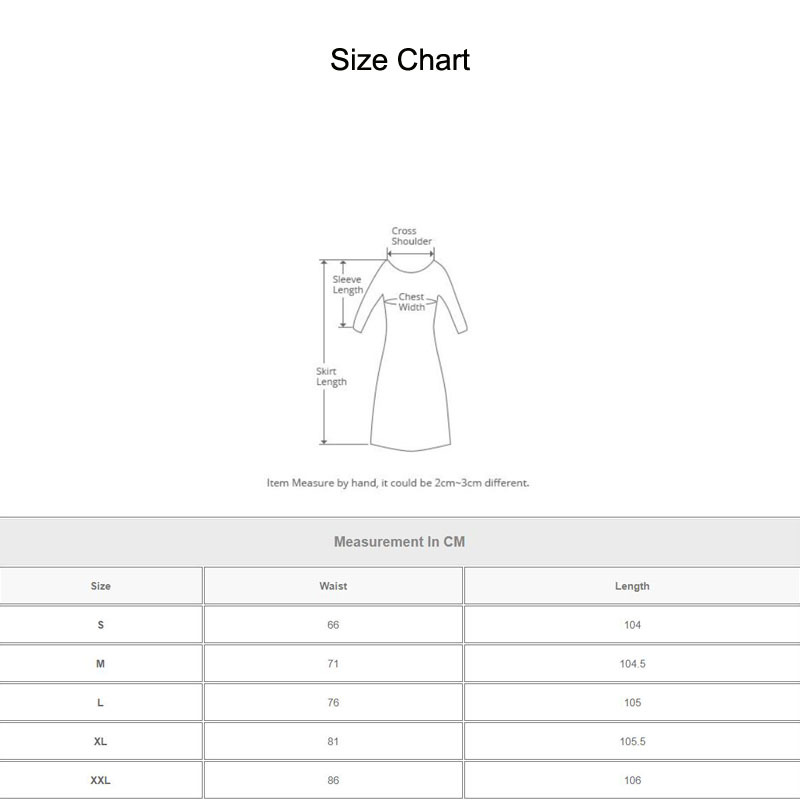Select the S size cell
The image size is (800, 800).
101,625
